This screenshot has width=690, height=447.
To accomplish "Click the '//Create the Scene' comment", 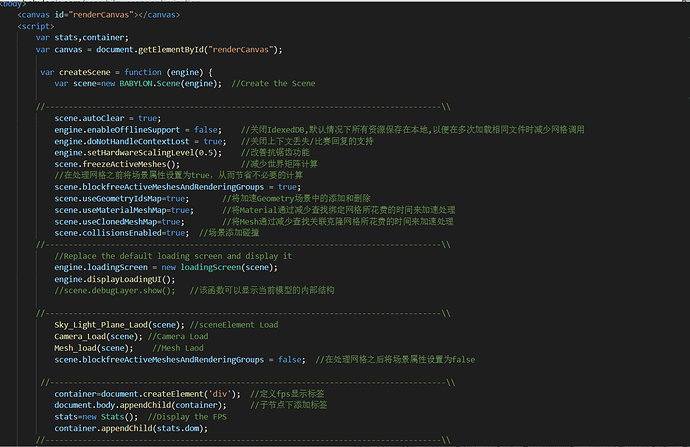I will 273,84.
